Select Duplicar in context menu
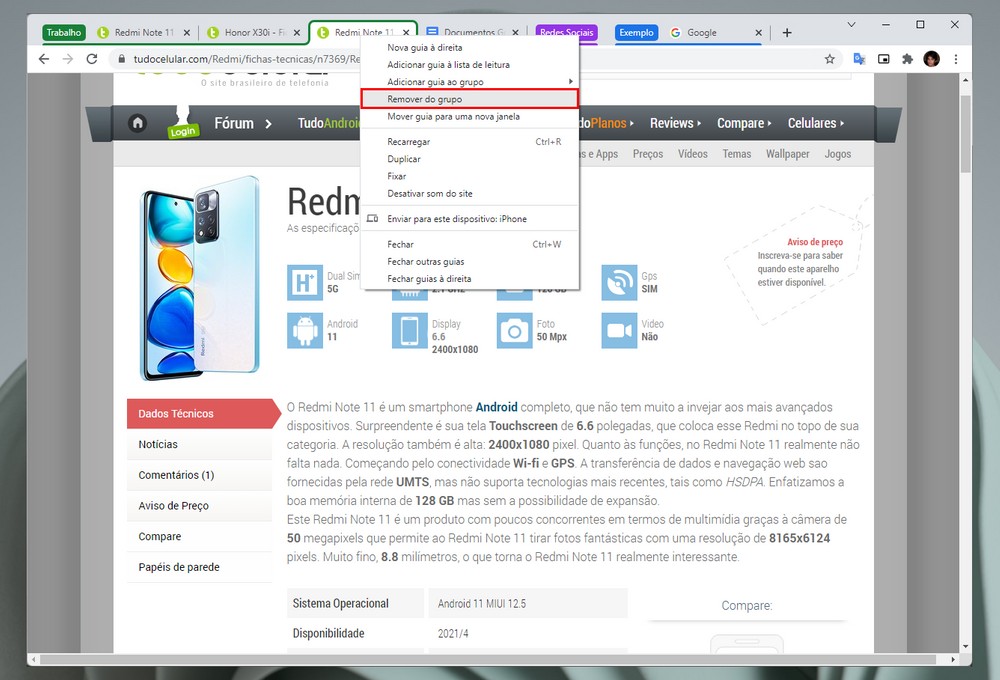The image size is (1000, 680). pyautogui.click(x=469, y=159)
